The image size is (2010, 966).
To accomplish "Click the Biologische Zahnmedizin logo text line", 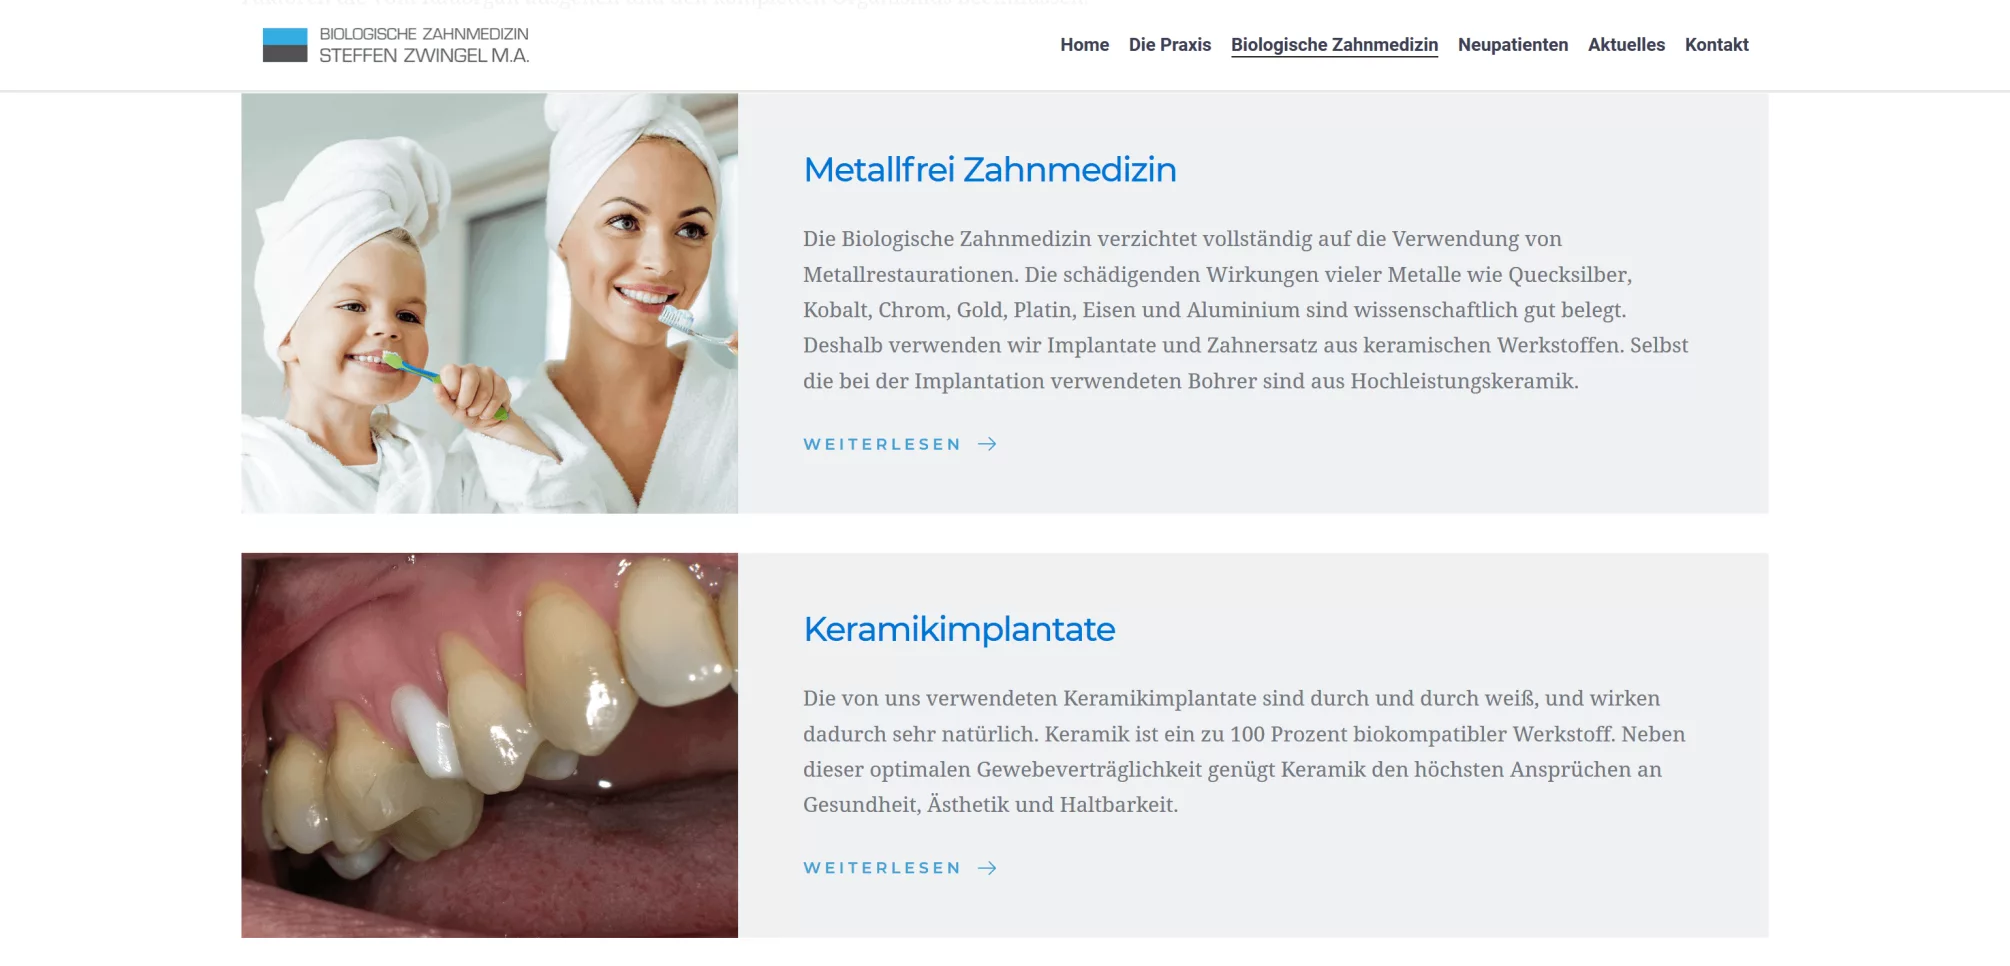I will (x=424, y=34).
